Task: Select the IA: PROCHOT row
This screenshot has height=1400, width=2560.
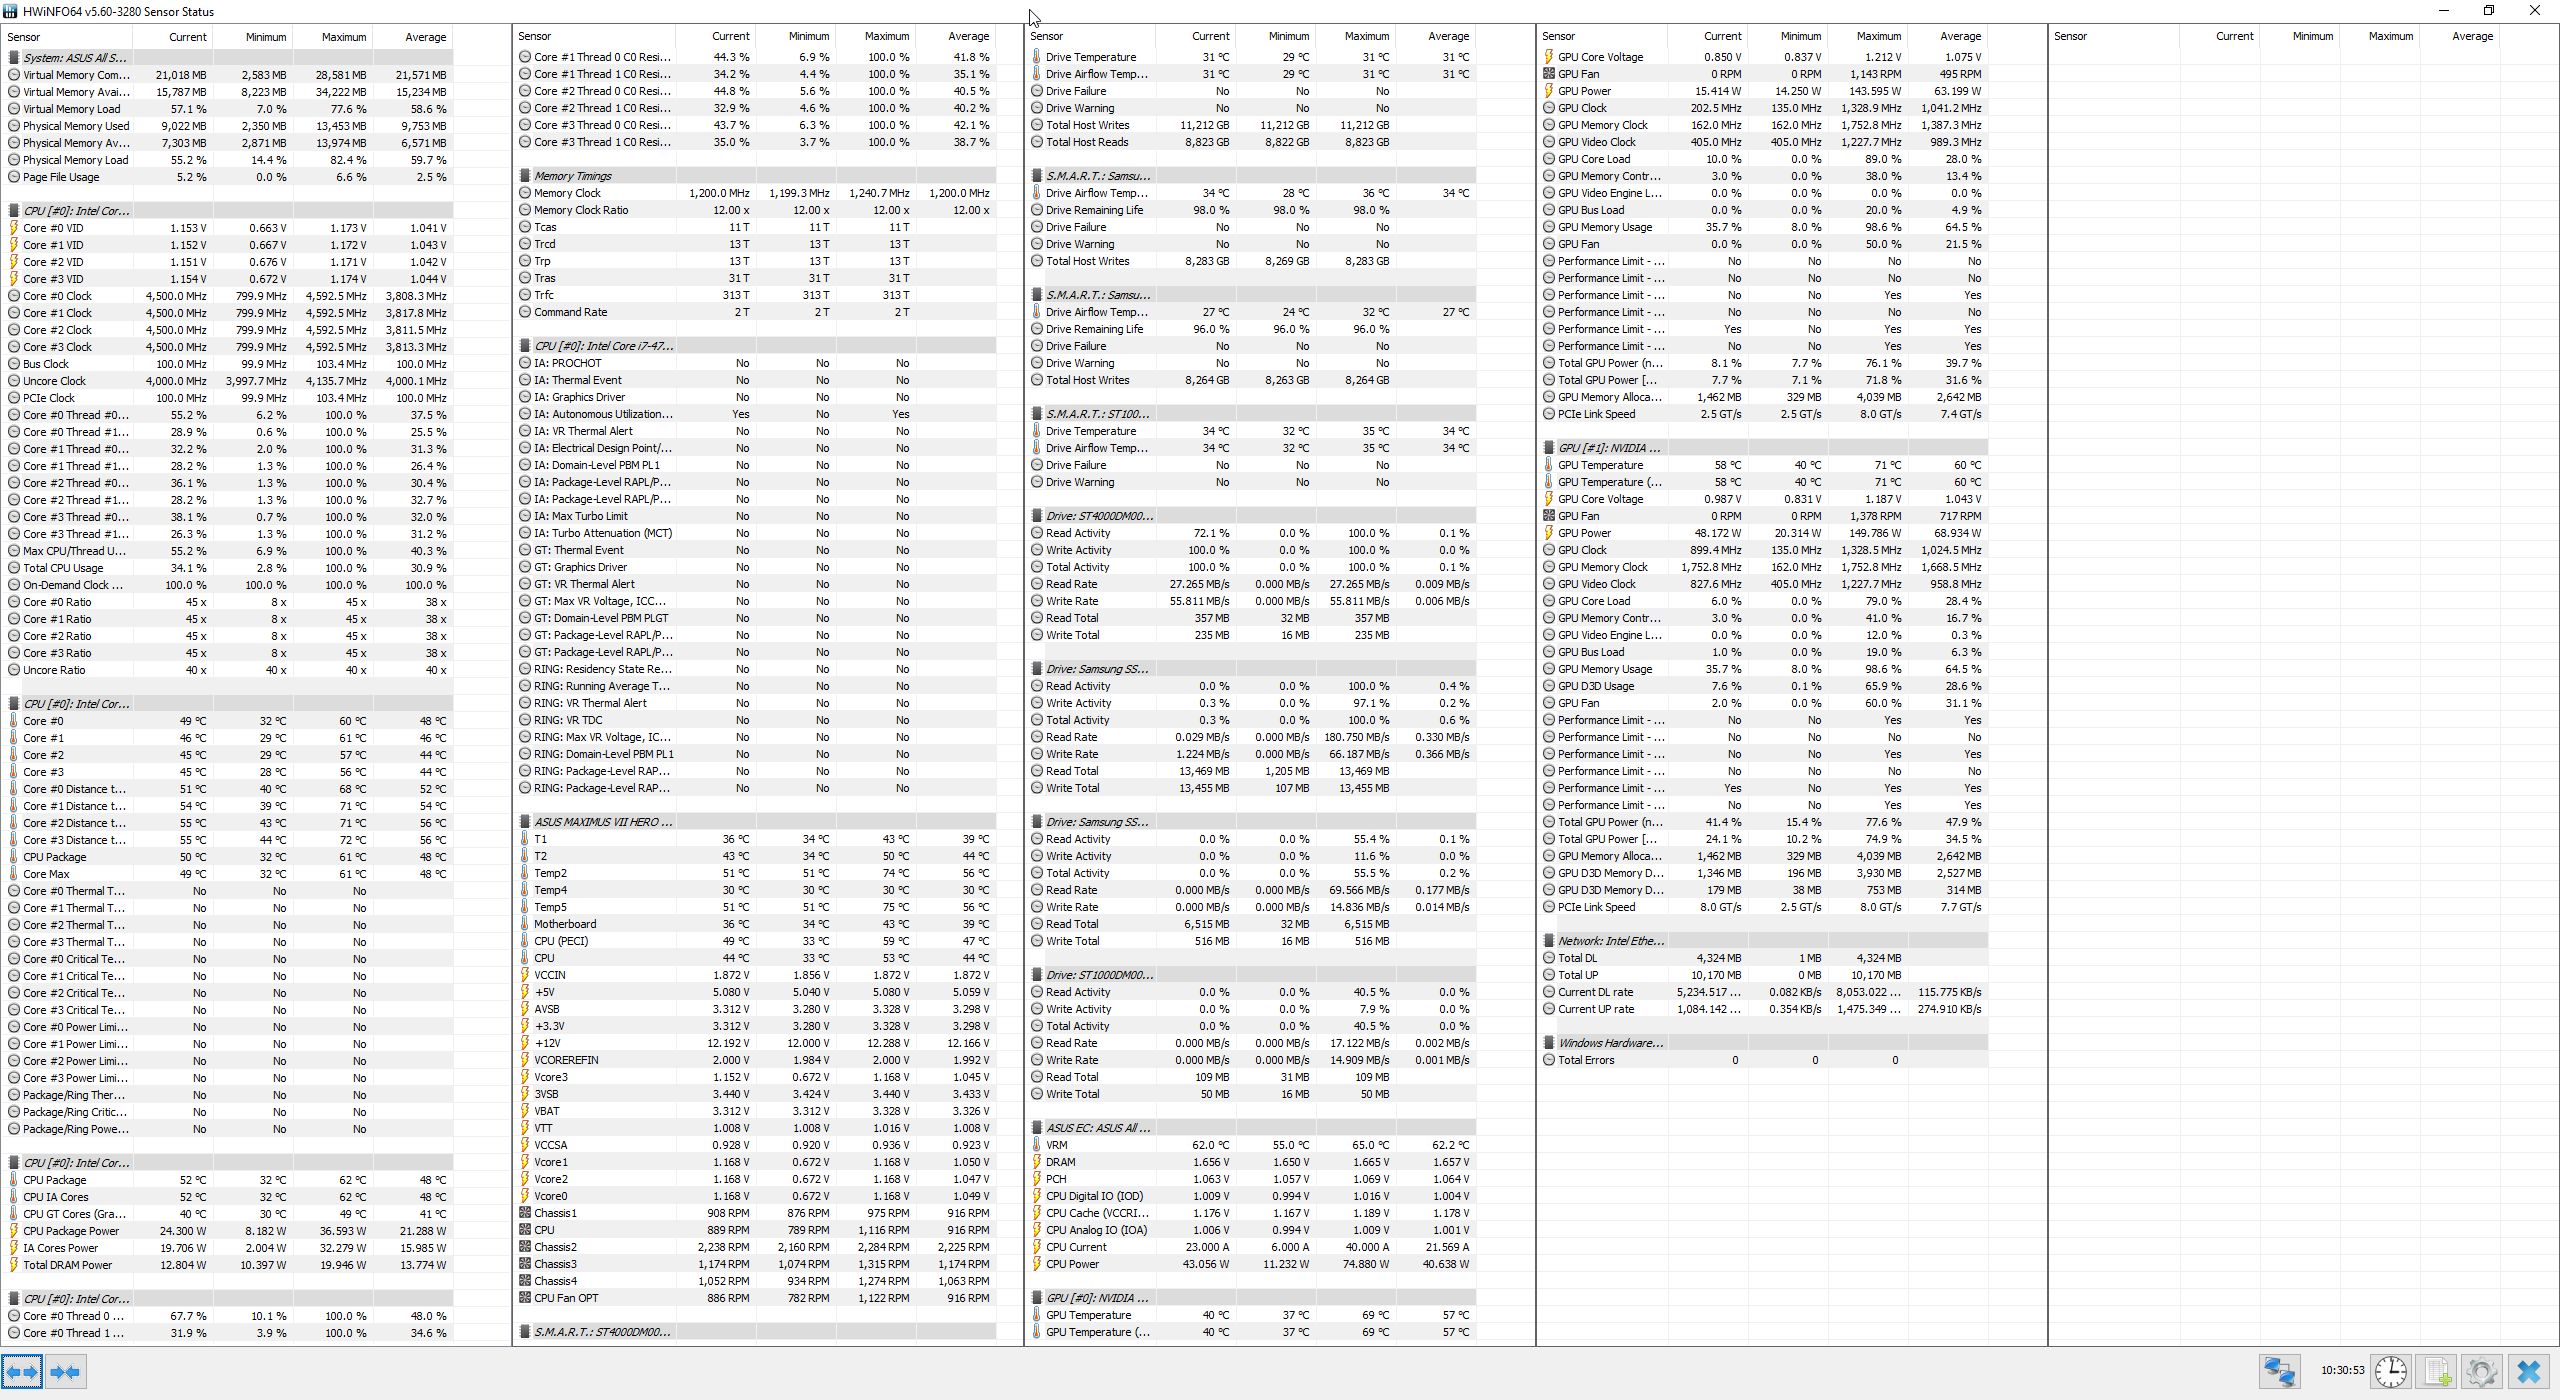Action: pos(756,363)
